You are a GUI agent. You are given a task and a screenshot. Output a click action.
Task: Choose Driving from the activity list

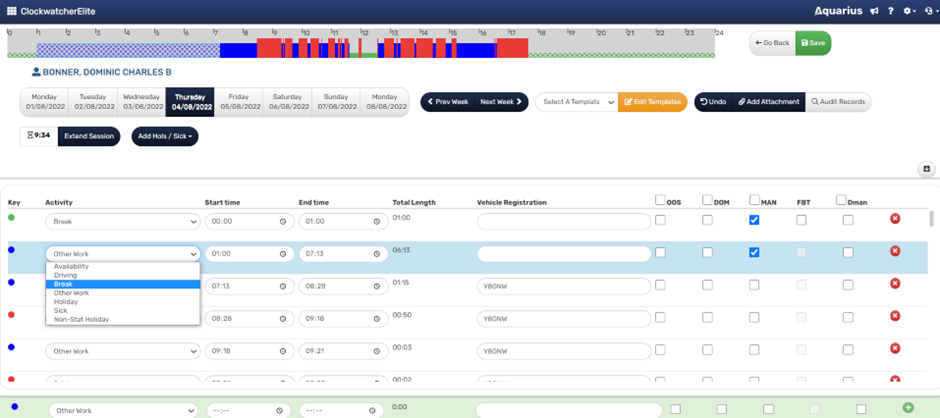point(65,275)
